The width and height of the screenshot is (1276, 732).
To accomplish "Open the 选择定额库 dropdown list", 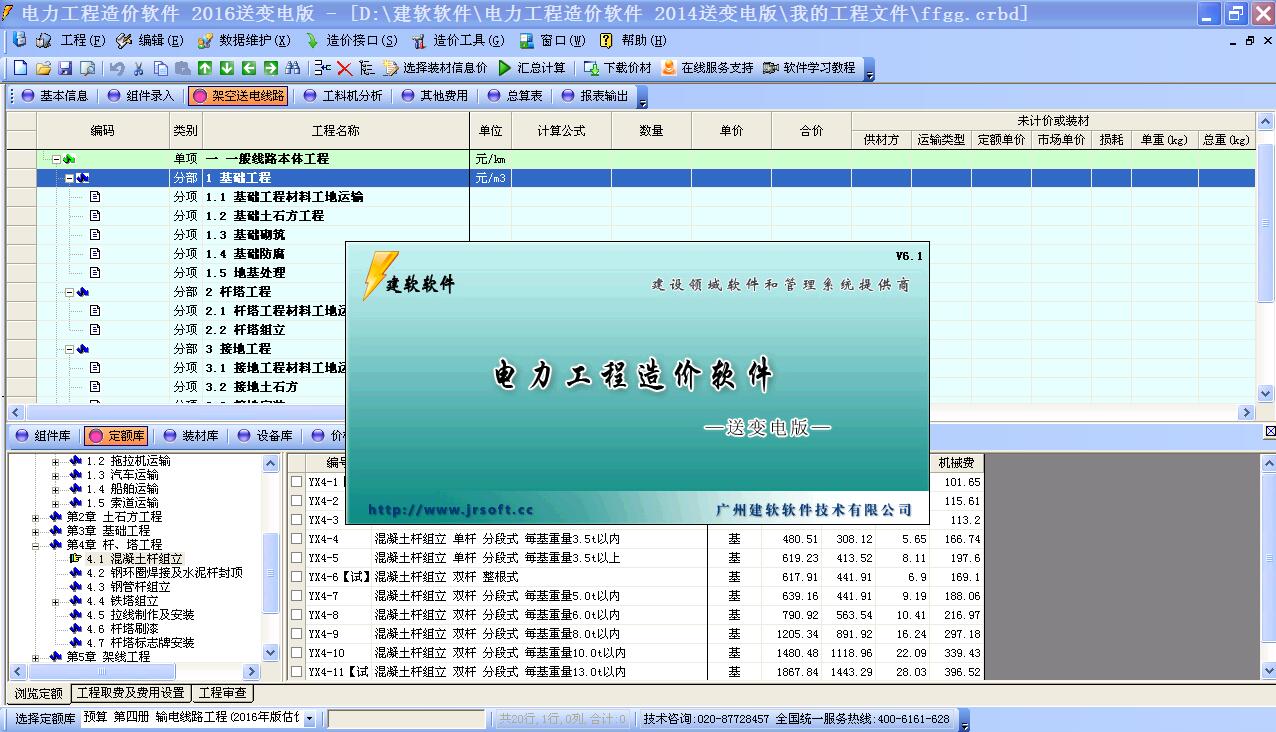I will (311, 716).
